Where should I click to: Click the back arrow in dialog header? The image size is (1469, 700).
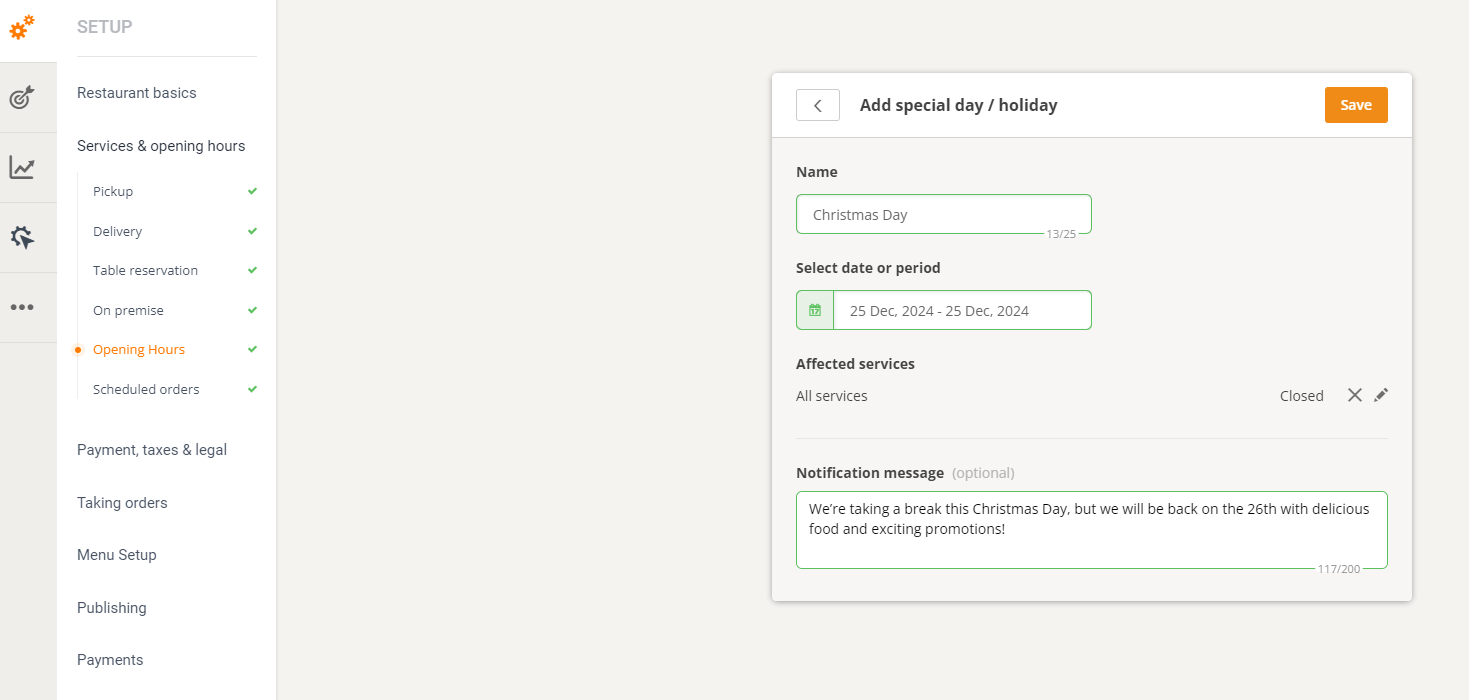click(817, 105)
